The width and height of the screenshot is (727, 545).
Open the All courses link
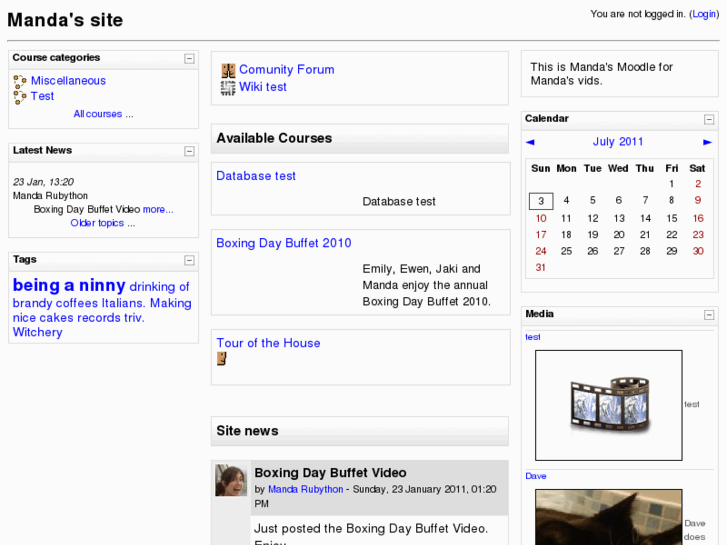[x=98, y=114]
